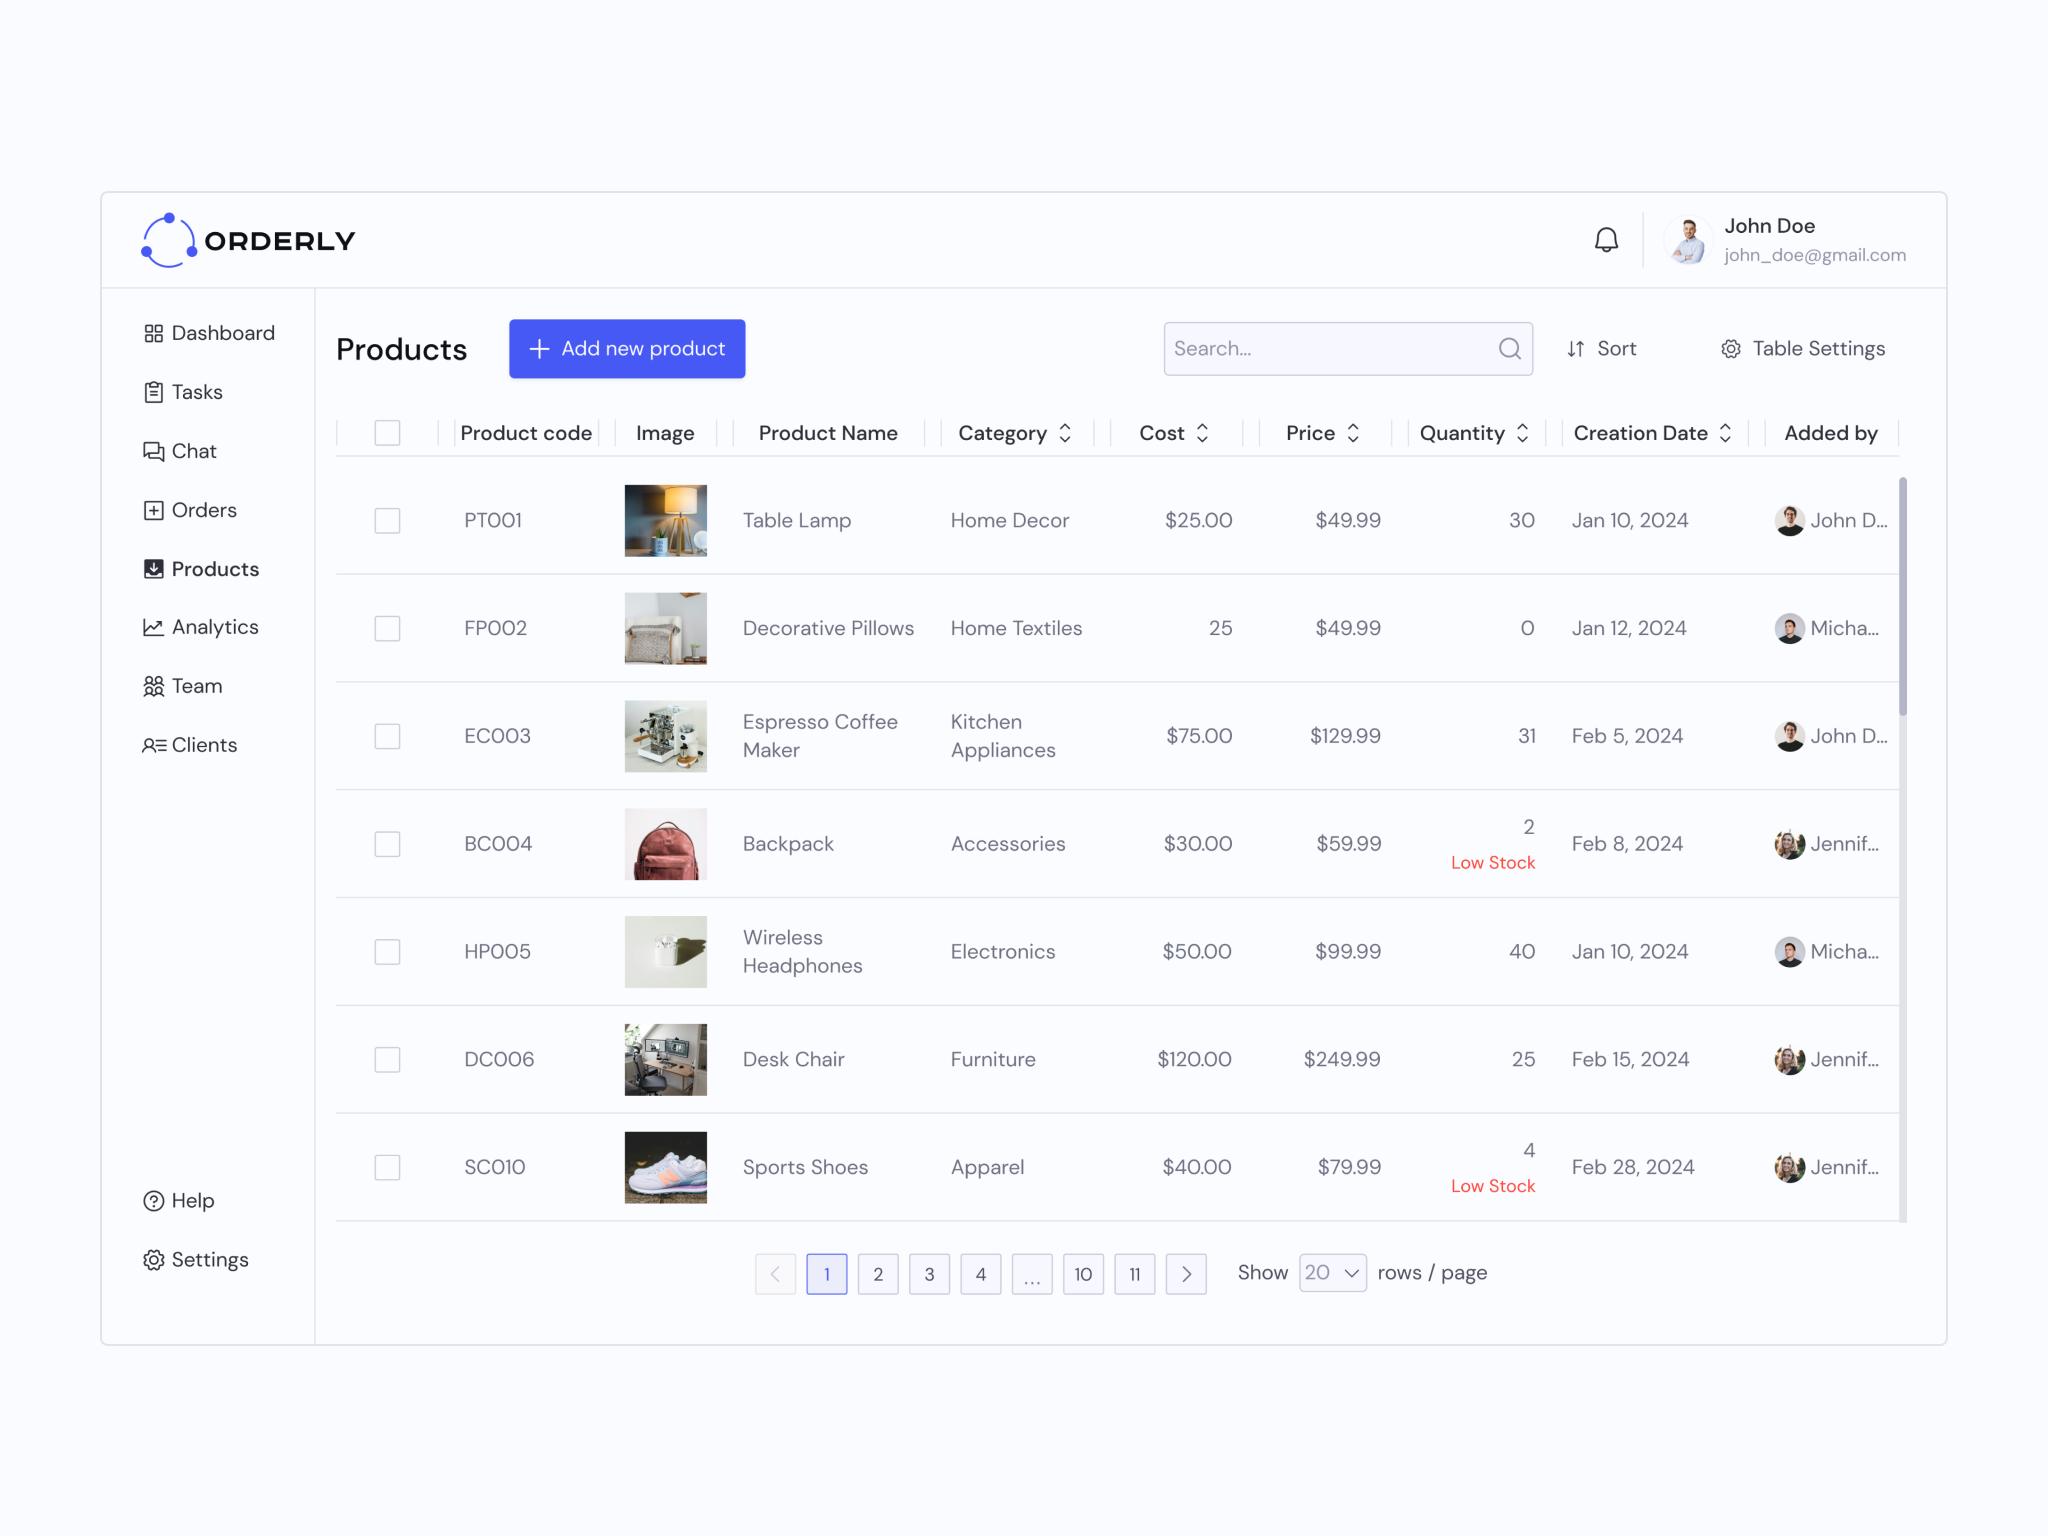Click John Doe's header avatar
This screenshot has width=2048, height=1536.
point(1689,240)
